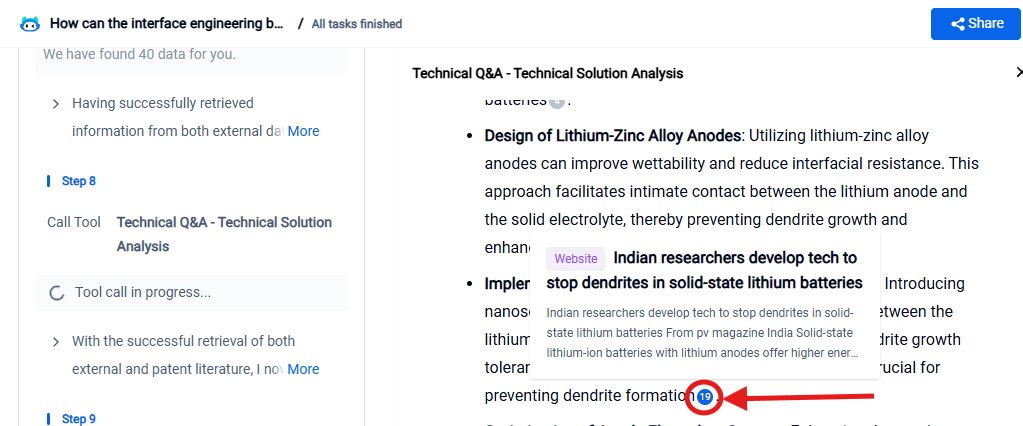Click the 'We have found 40 data' message
Viewport: 1023px width, 426px height.
140,54
